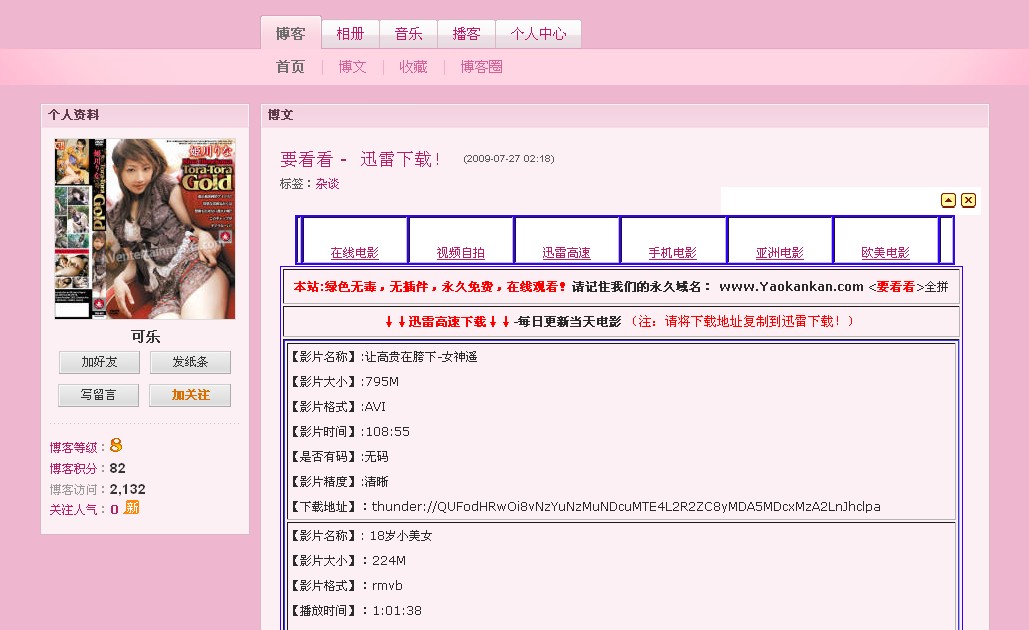Image resolution: width=1029 pixels, height=630 pixels.
Task: Click the 加关注 button
Action: pyautogui.click(x=190, y=395)
